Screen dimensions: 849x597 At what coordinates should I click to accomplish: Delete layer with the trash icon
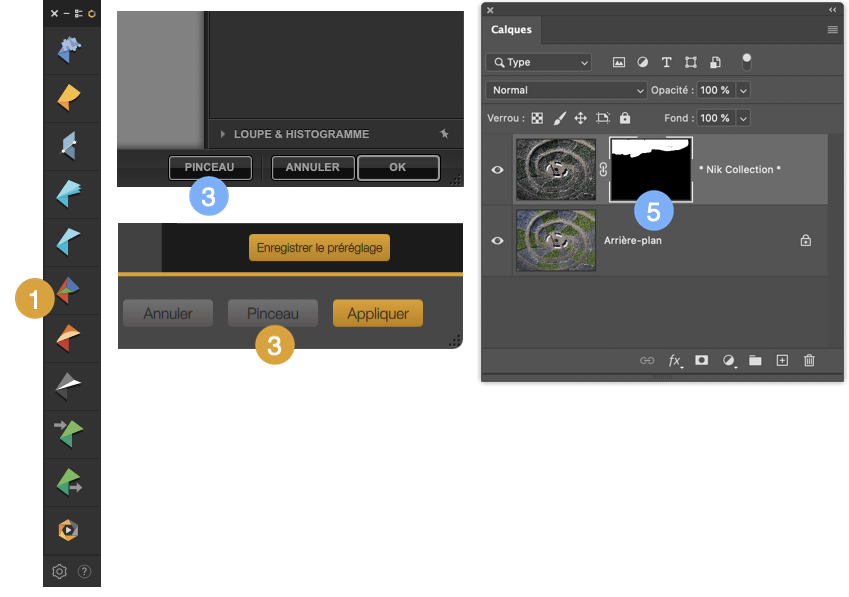[x=809, y=360]
